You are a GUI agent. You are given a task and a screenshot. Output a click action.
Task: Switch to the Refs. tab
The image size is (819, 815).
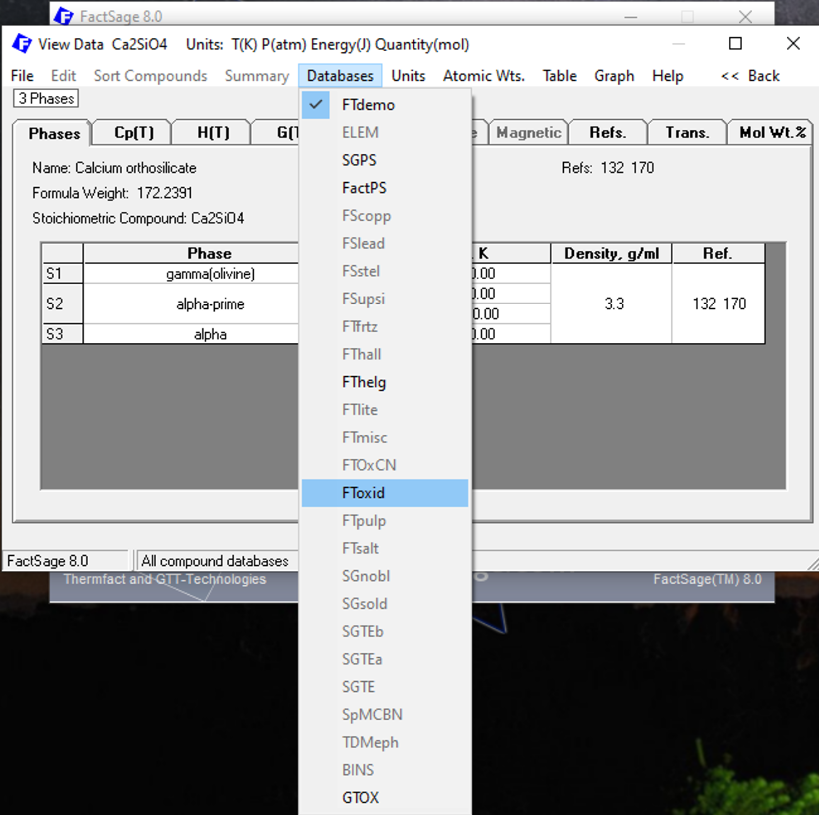pos(607,133)
